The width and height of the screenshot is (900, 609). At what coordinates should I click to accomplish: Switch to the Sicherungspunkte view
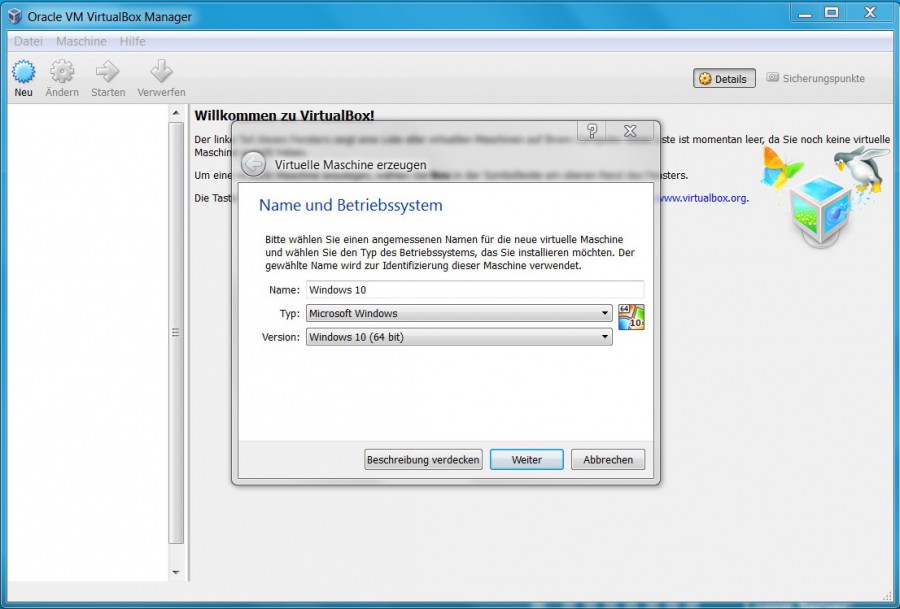pyautogui.click(x=816, y=78)
